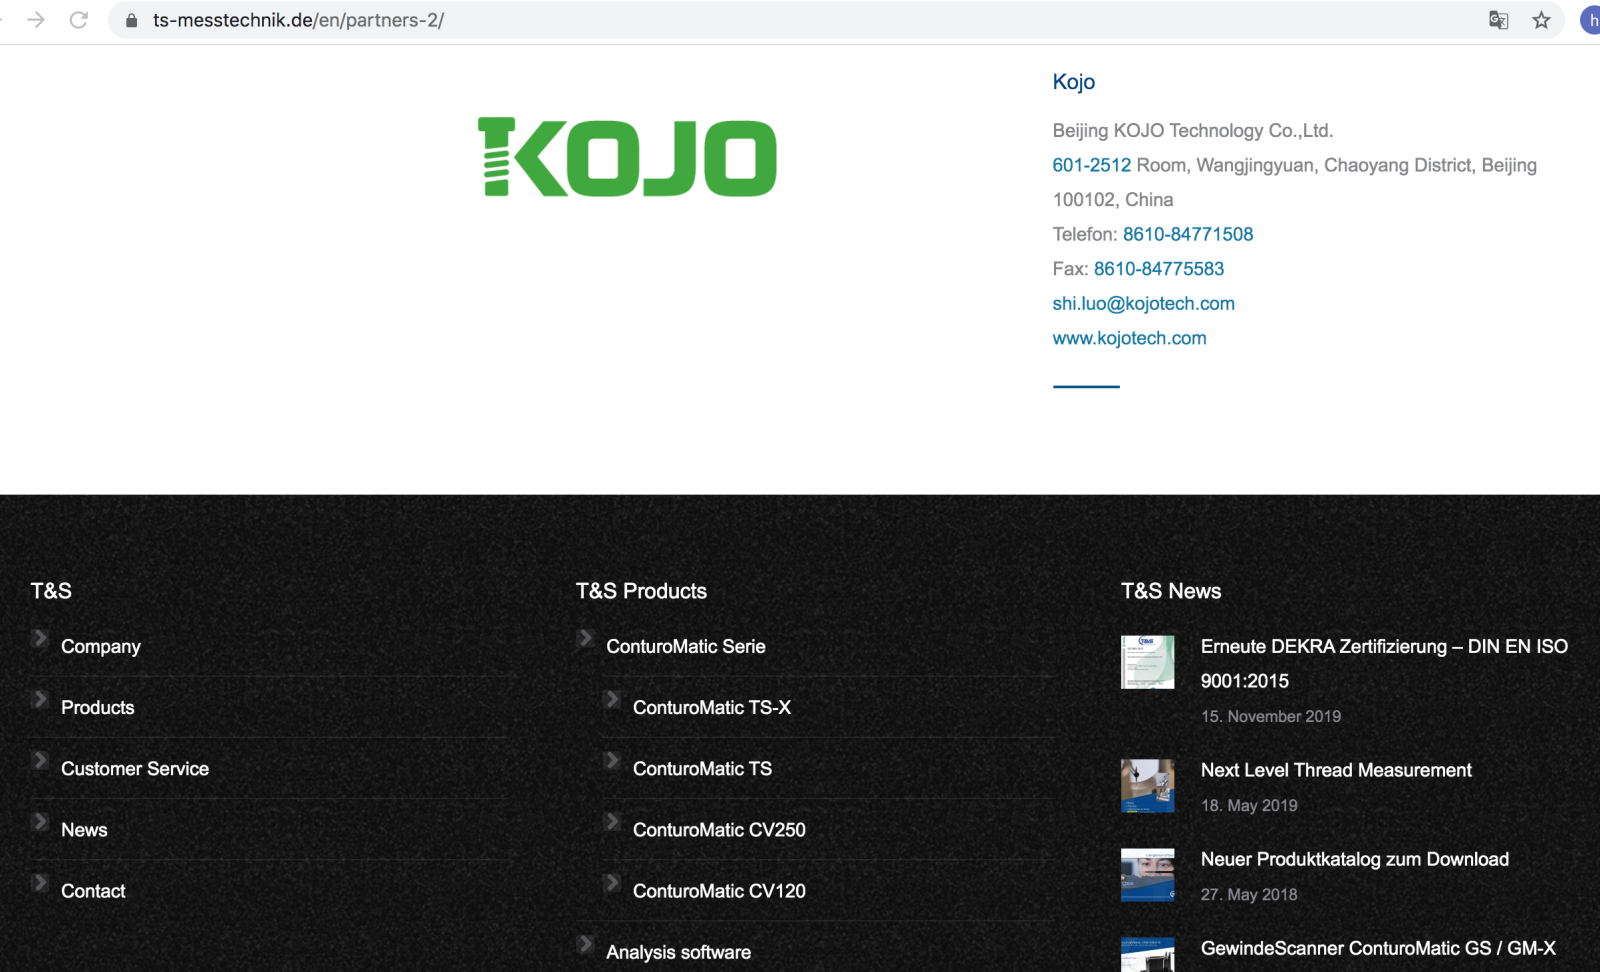This screenshot has width=1600, height=972.
Task: Click chevron beside ConturoMatic TS-X
Action: coord(612,699)
